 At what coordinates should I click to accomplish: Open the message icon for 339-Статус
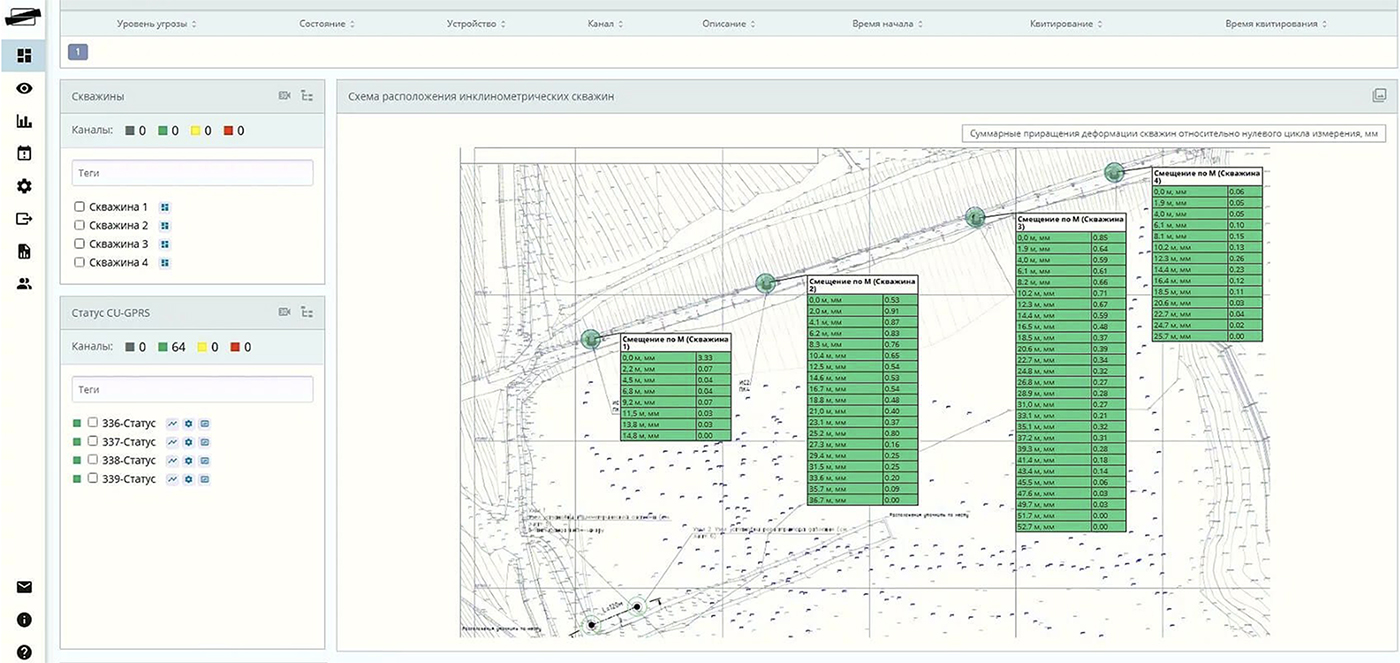tap(204, 480)
